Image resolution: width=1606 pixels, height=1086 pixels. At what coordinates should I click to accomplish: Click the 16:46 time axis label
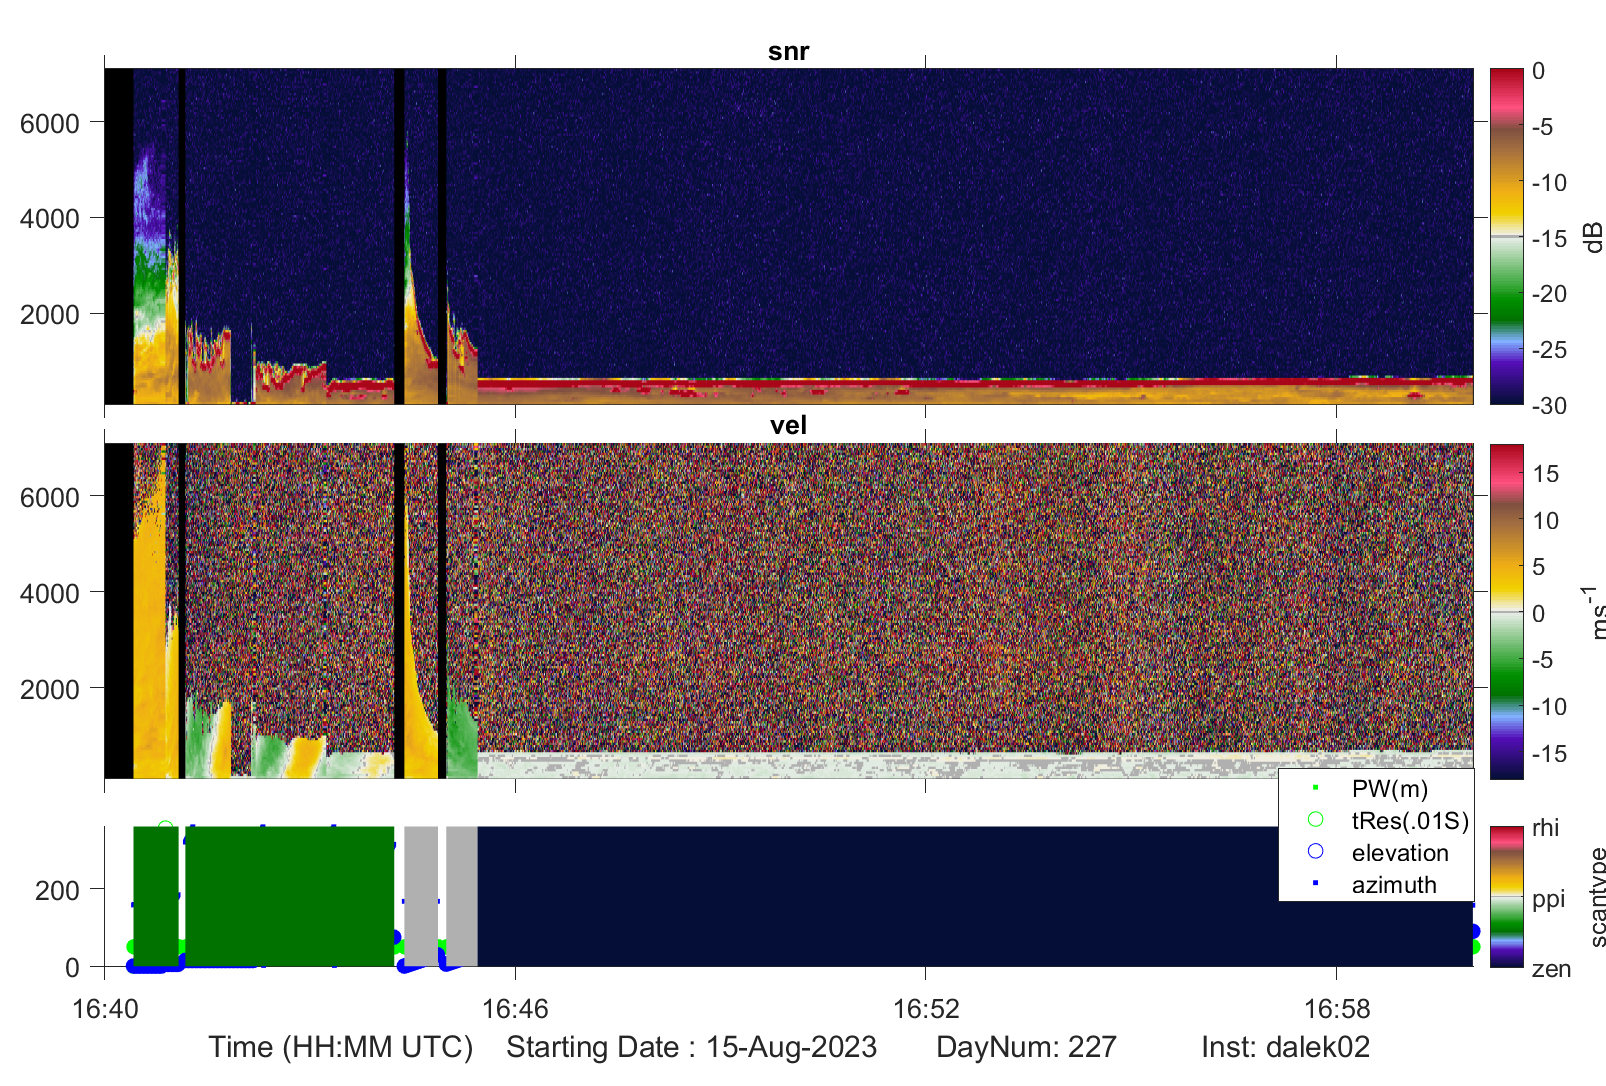pos(515,1008)
